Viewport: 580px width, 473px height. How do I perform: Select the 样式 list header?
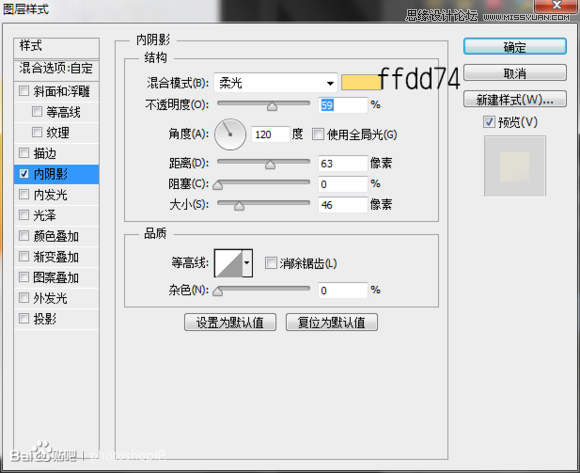[x=57, y=47]
